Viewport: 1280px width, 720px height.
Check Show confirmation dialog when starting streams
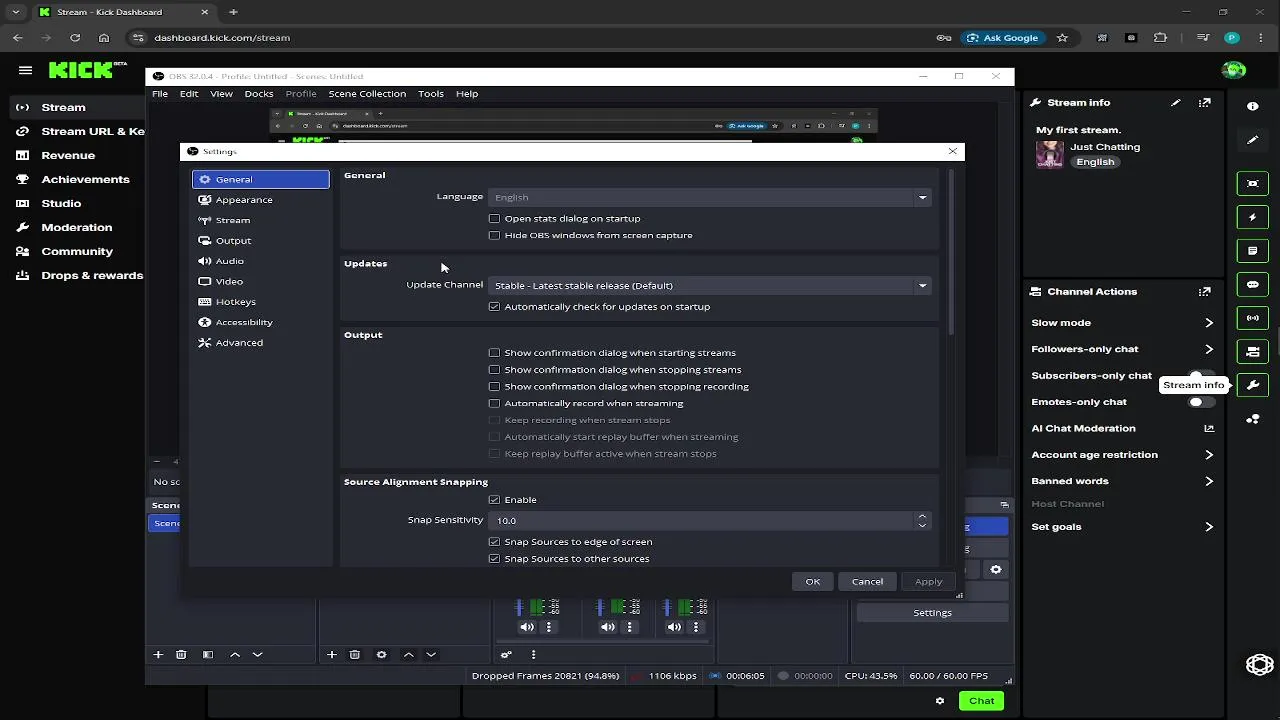[494, 352]
